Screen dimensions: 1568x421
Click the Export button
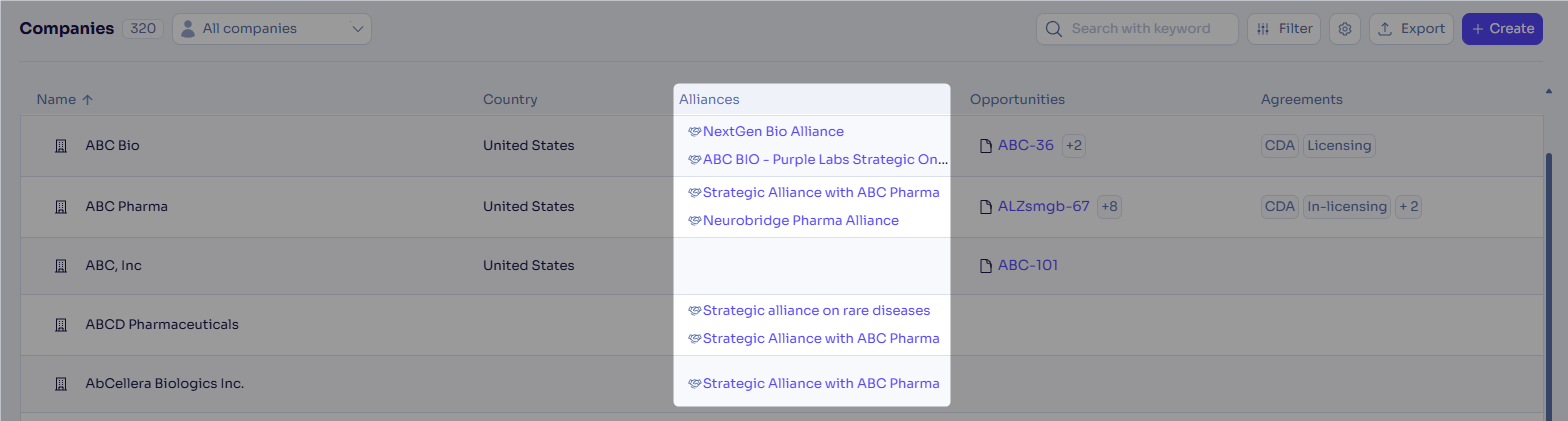tap(1411, 29)
